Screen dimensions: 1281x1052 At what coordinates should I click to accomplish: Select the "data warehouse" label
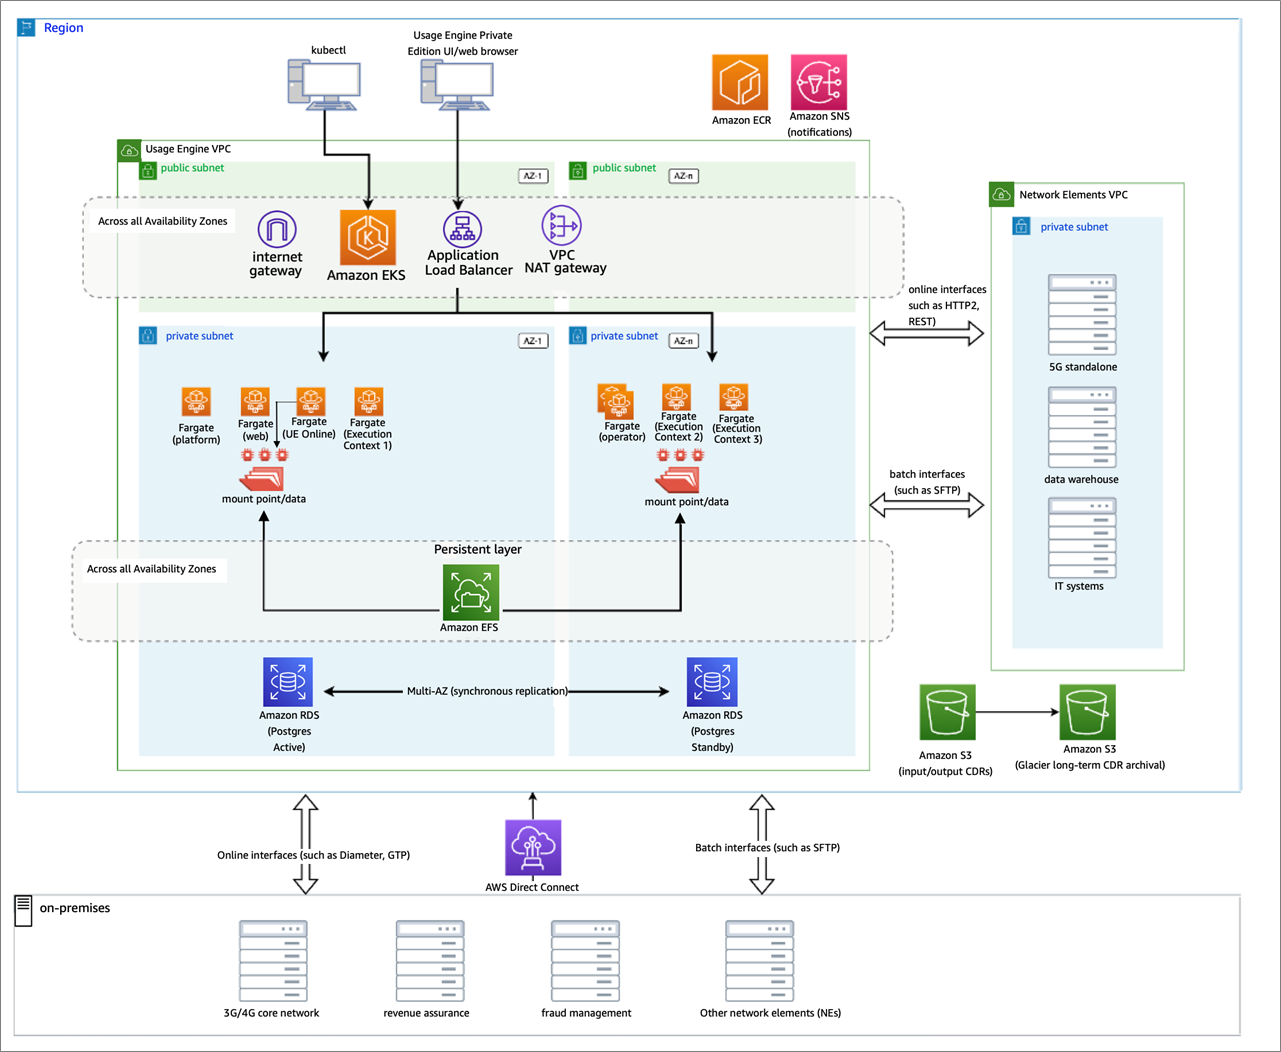click(x=1082, y=479)
